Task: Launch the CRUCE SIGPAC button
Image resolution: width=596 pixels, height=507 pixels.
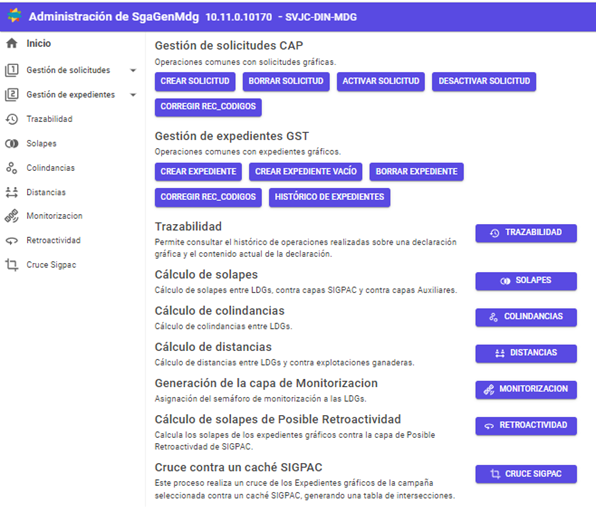Action: pos(526,474)
